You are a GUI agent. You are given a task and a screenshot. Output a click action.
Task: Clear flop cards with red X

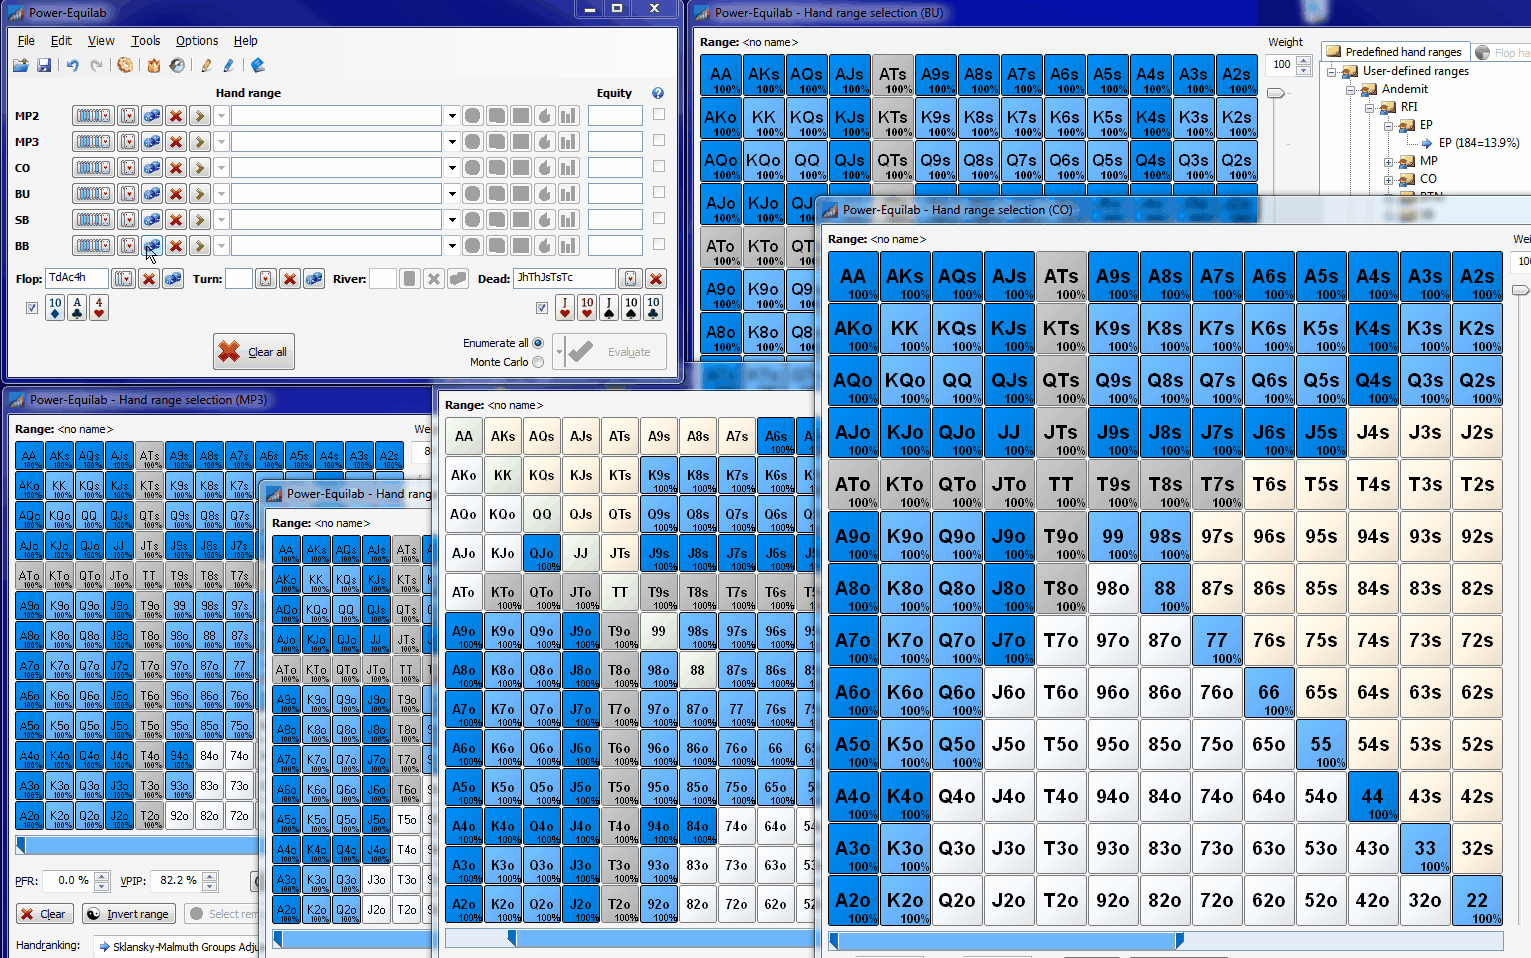tap(149, 279)
